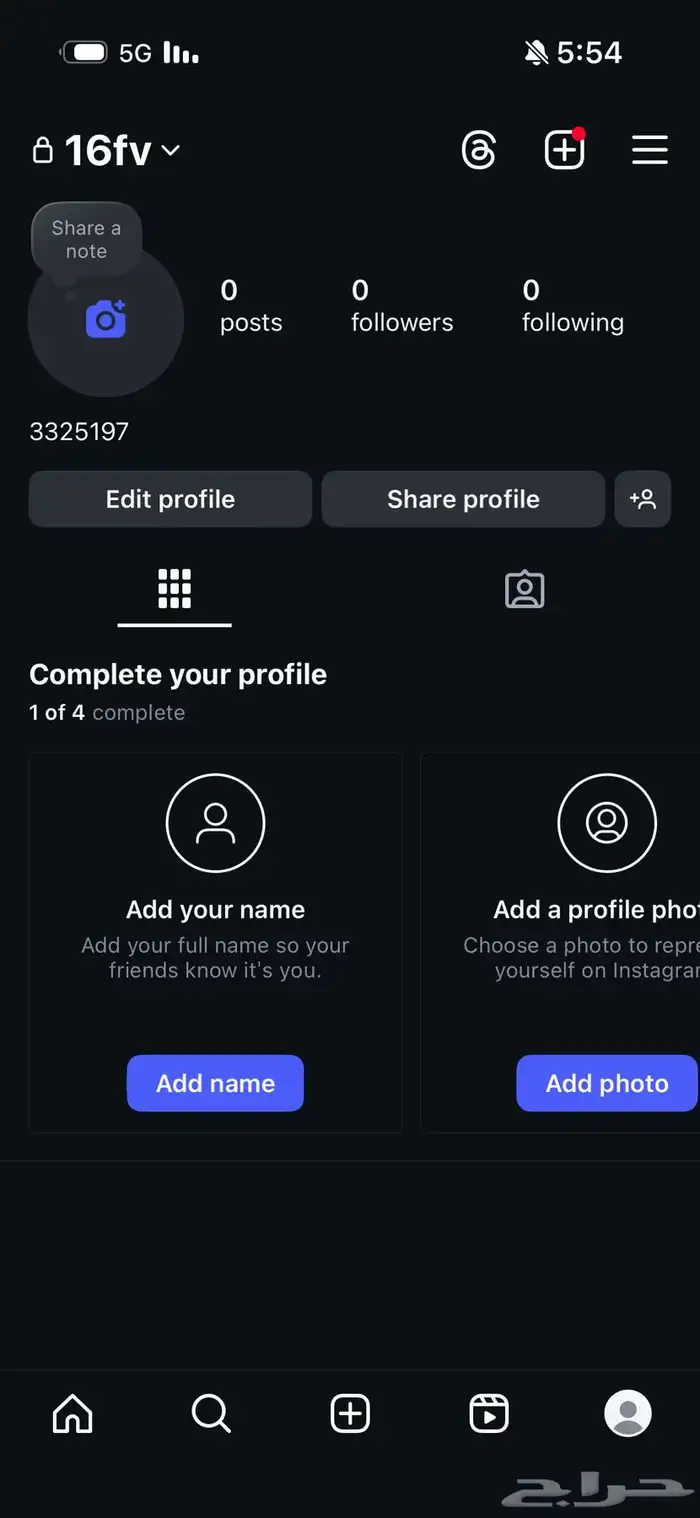This screenshot has height=1518, width=700.
Task: Go to the Home feed icon
Action: (72, 1414)
